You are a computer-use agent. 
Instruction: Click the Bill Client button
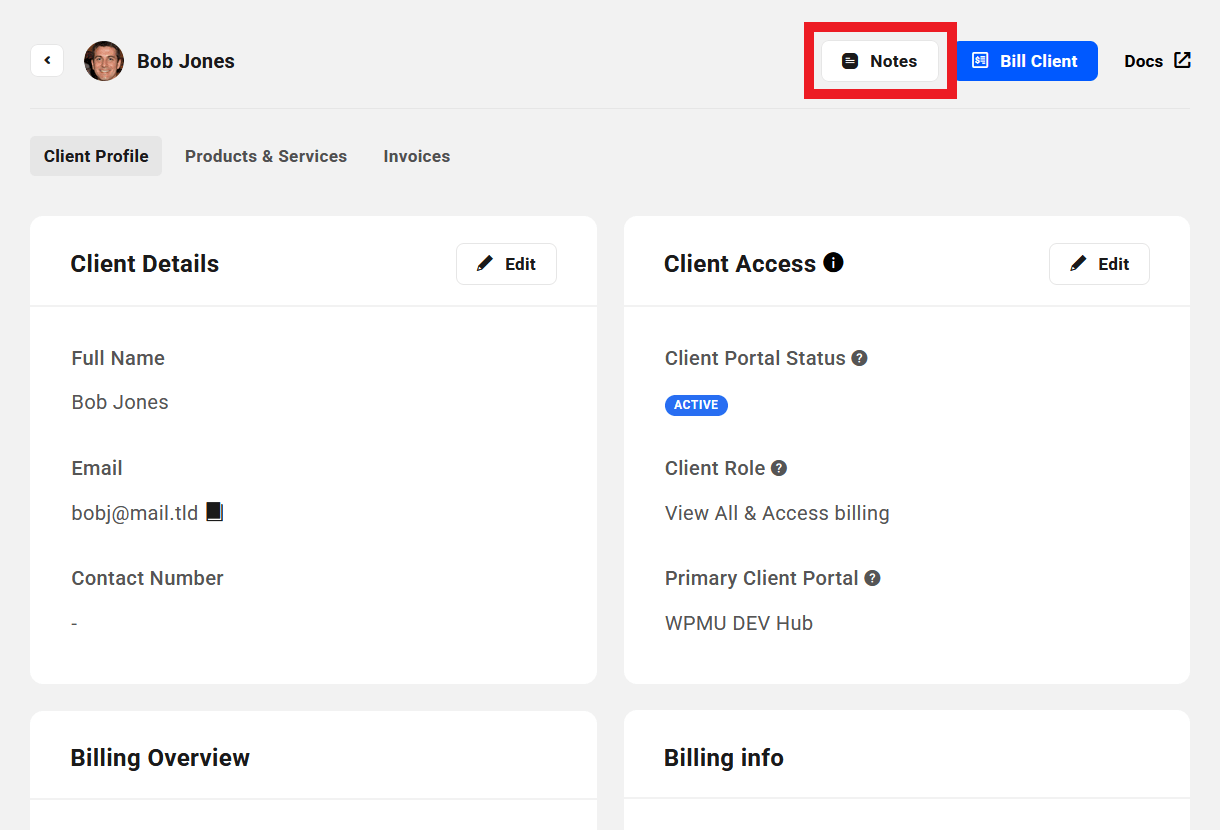(1027, 61)
